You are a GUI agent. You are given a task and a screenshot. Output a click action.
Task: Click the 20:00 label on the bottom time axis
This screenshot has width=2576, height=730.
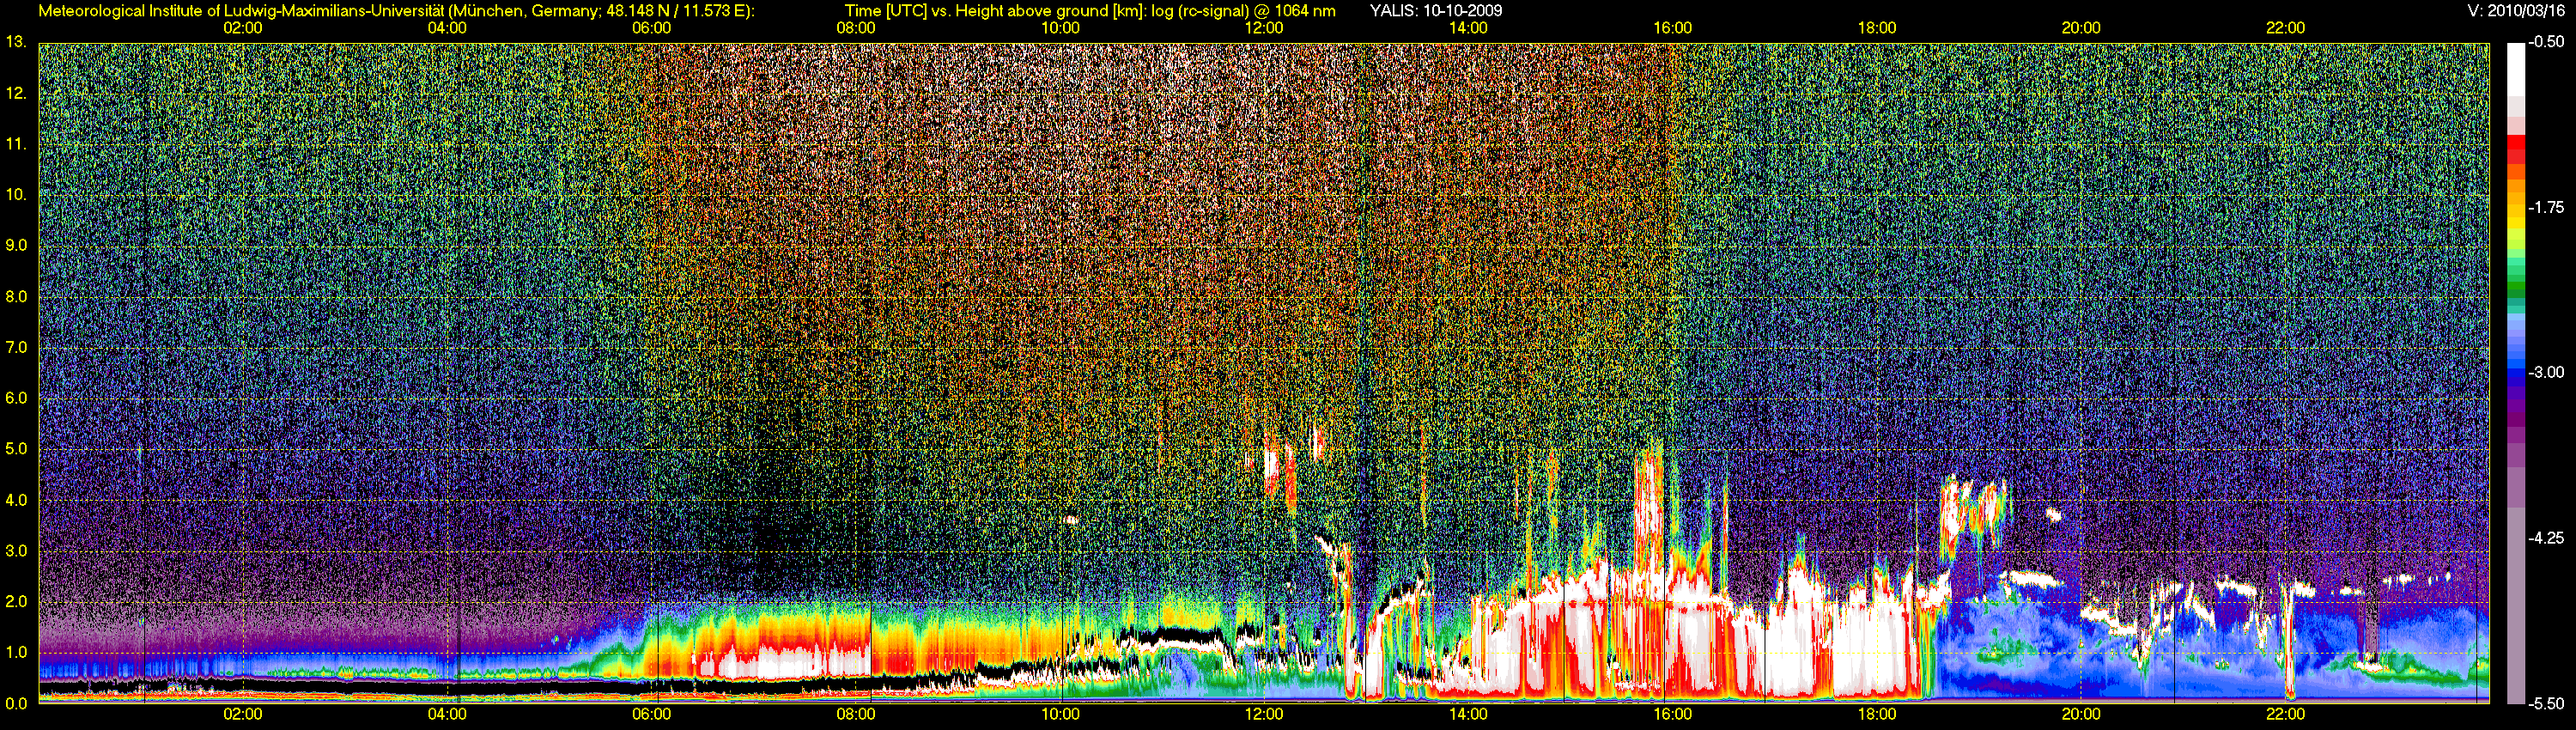pyautogui.click(x=2081, y=715)
